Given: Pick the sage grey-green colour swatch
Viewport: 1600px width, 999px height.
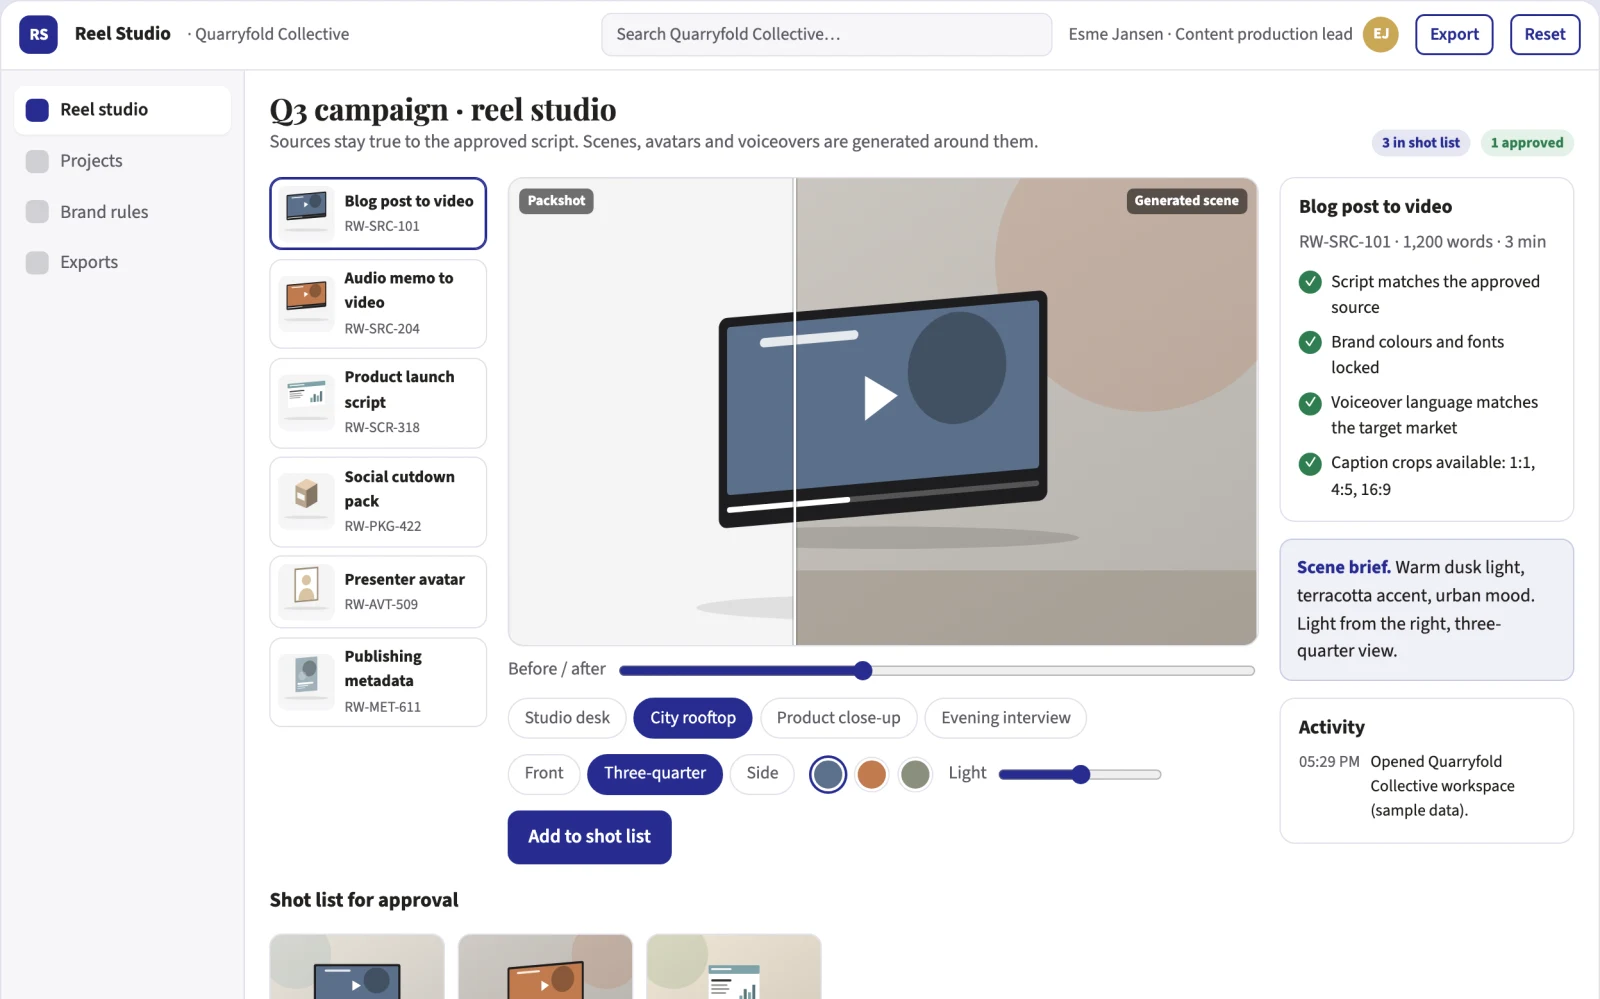Looking at the screenshot, I should coord(915,774).
